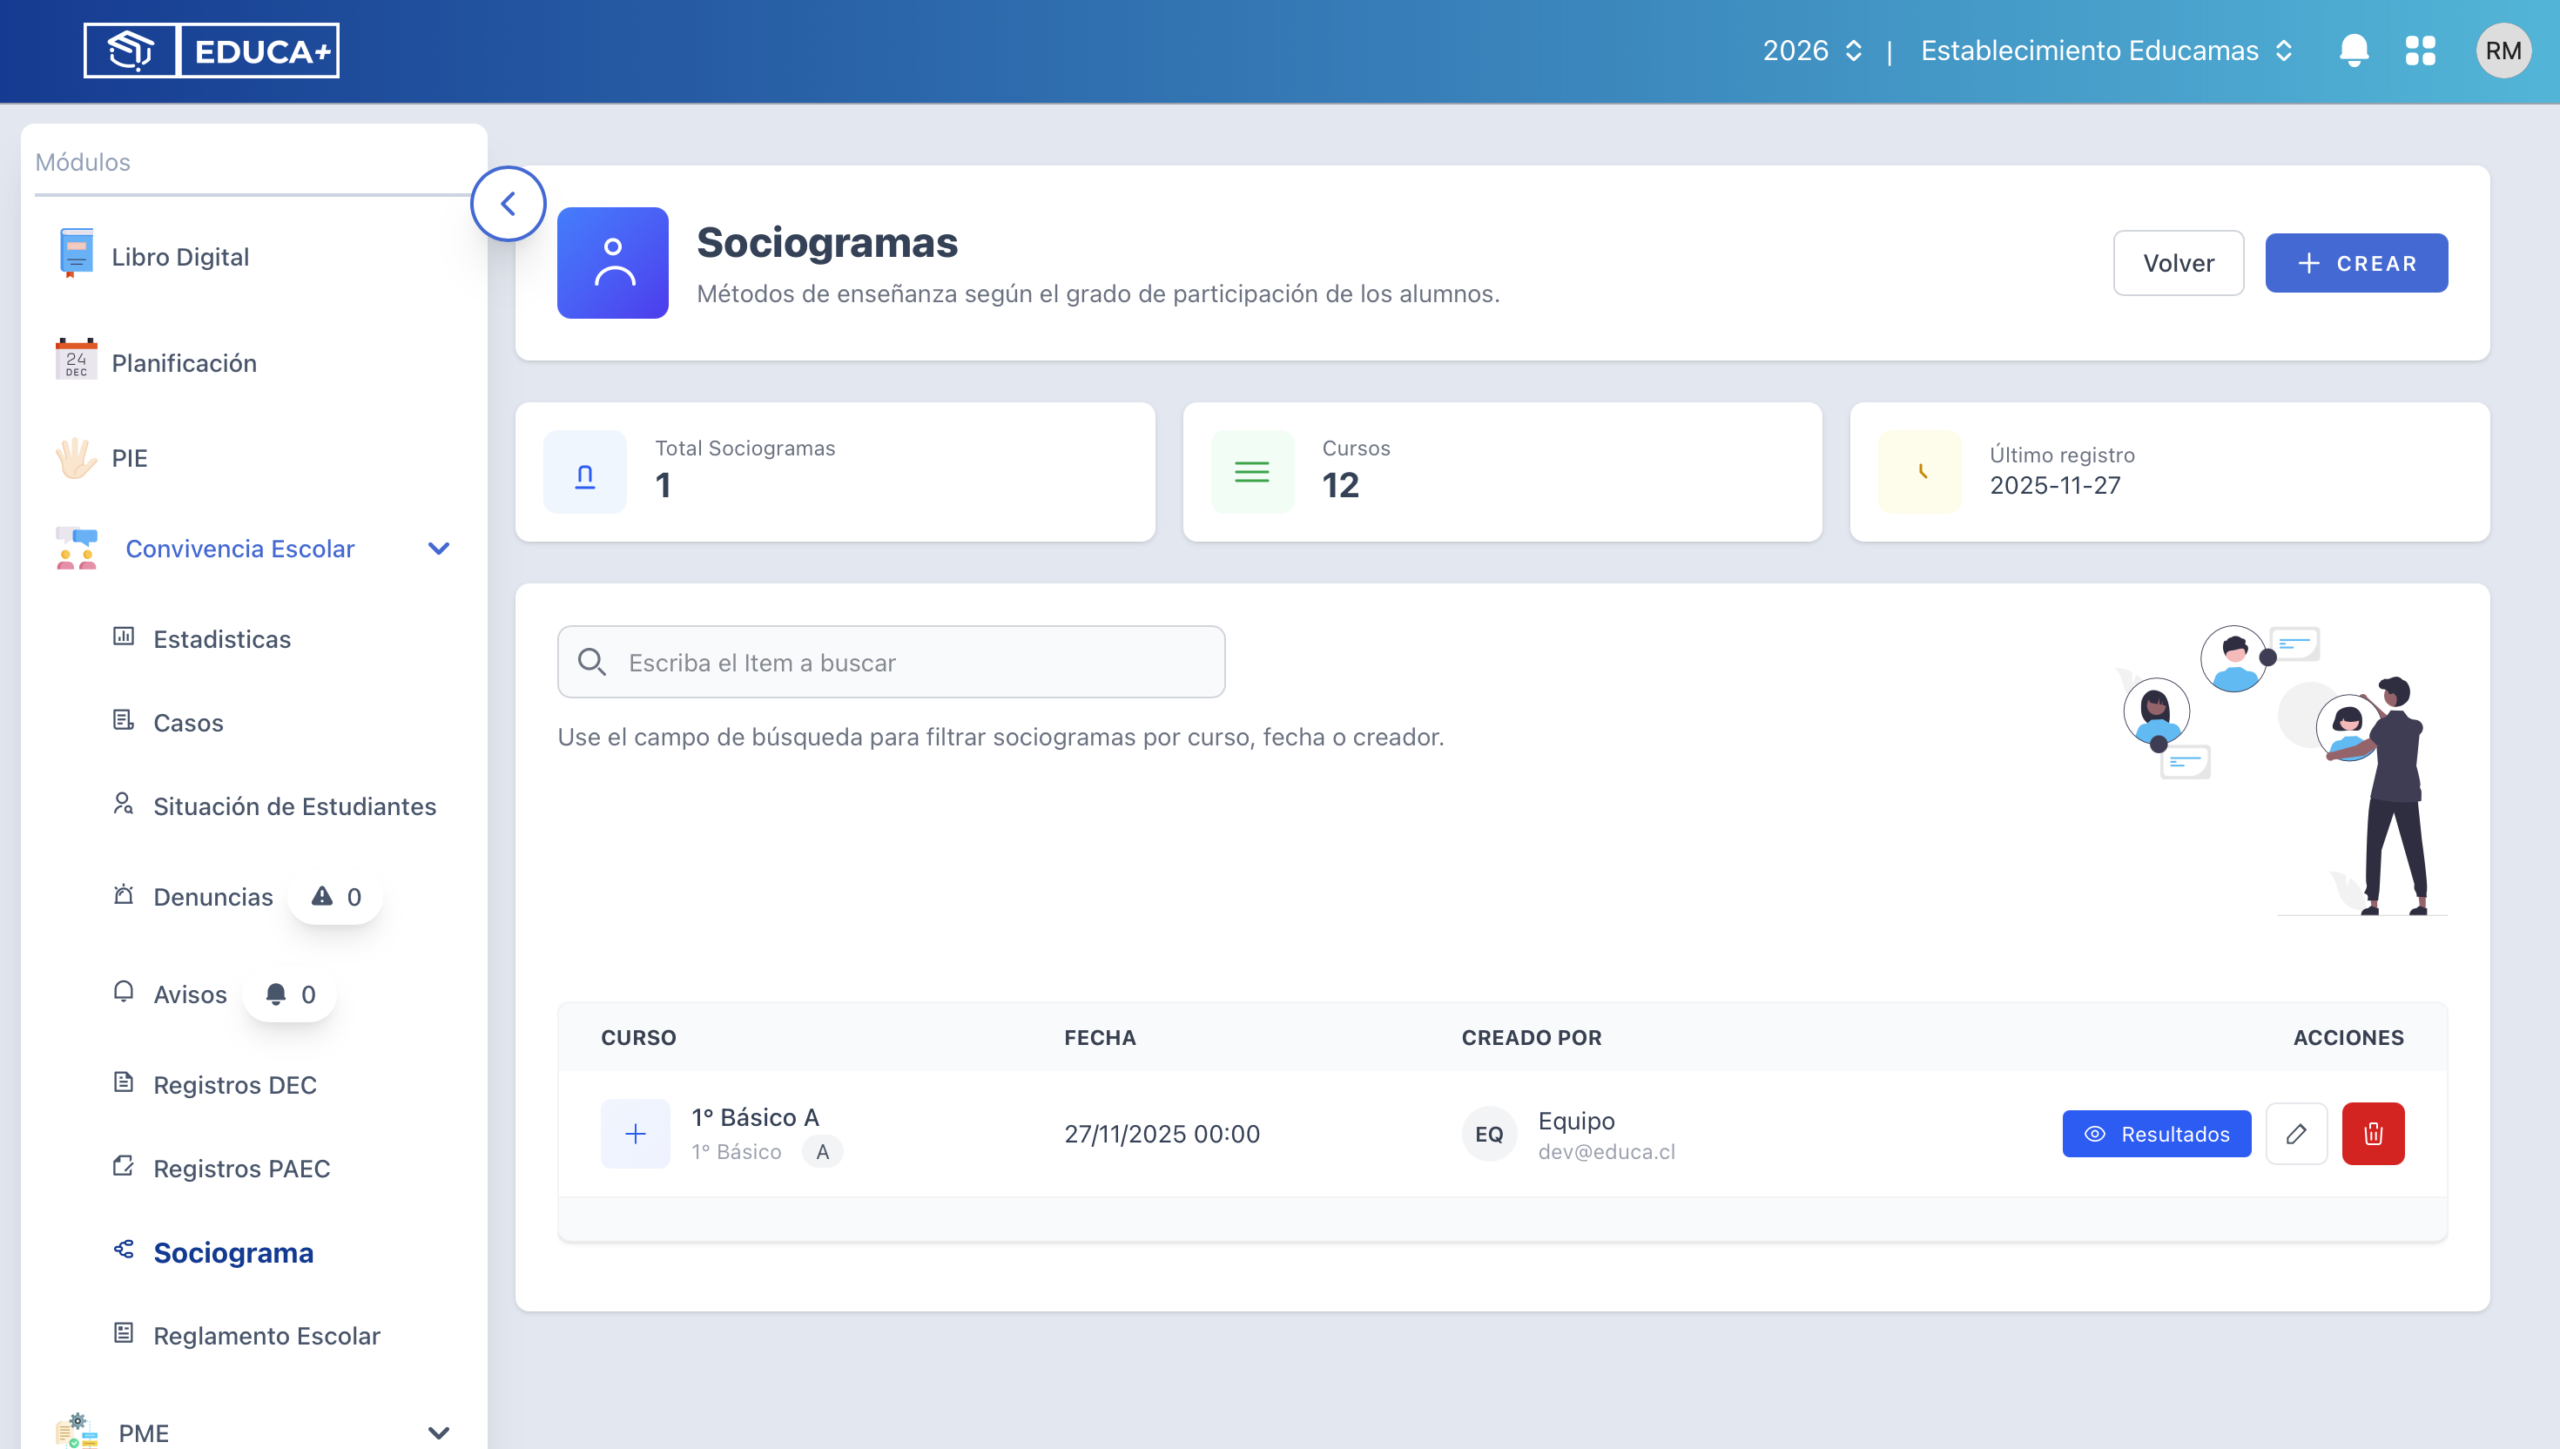
Task: Edit sociograma with pencil icon
Action: pos(2296,1134)
